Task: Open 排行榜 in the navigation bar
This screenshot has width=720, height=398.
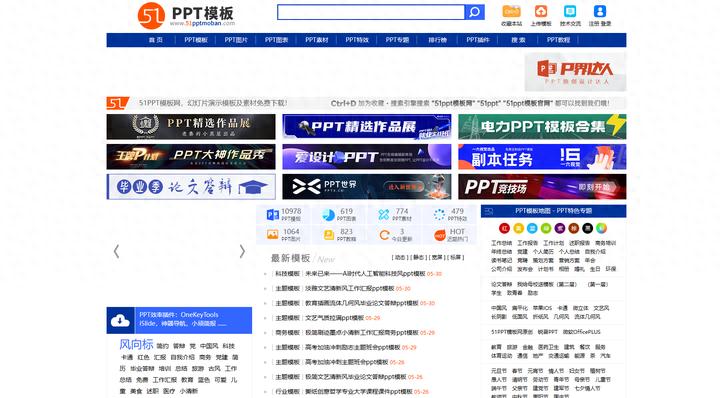Action: (438, 40)
